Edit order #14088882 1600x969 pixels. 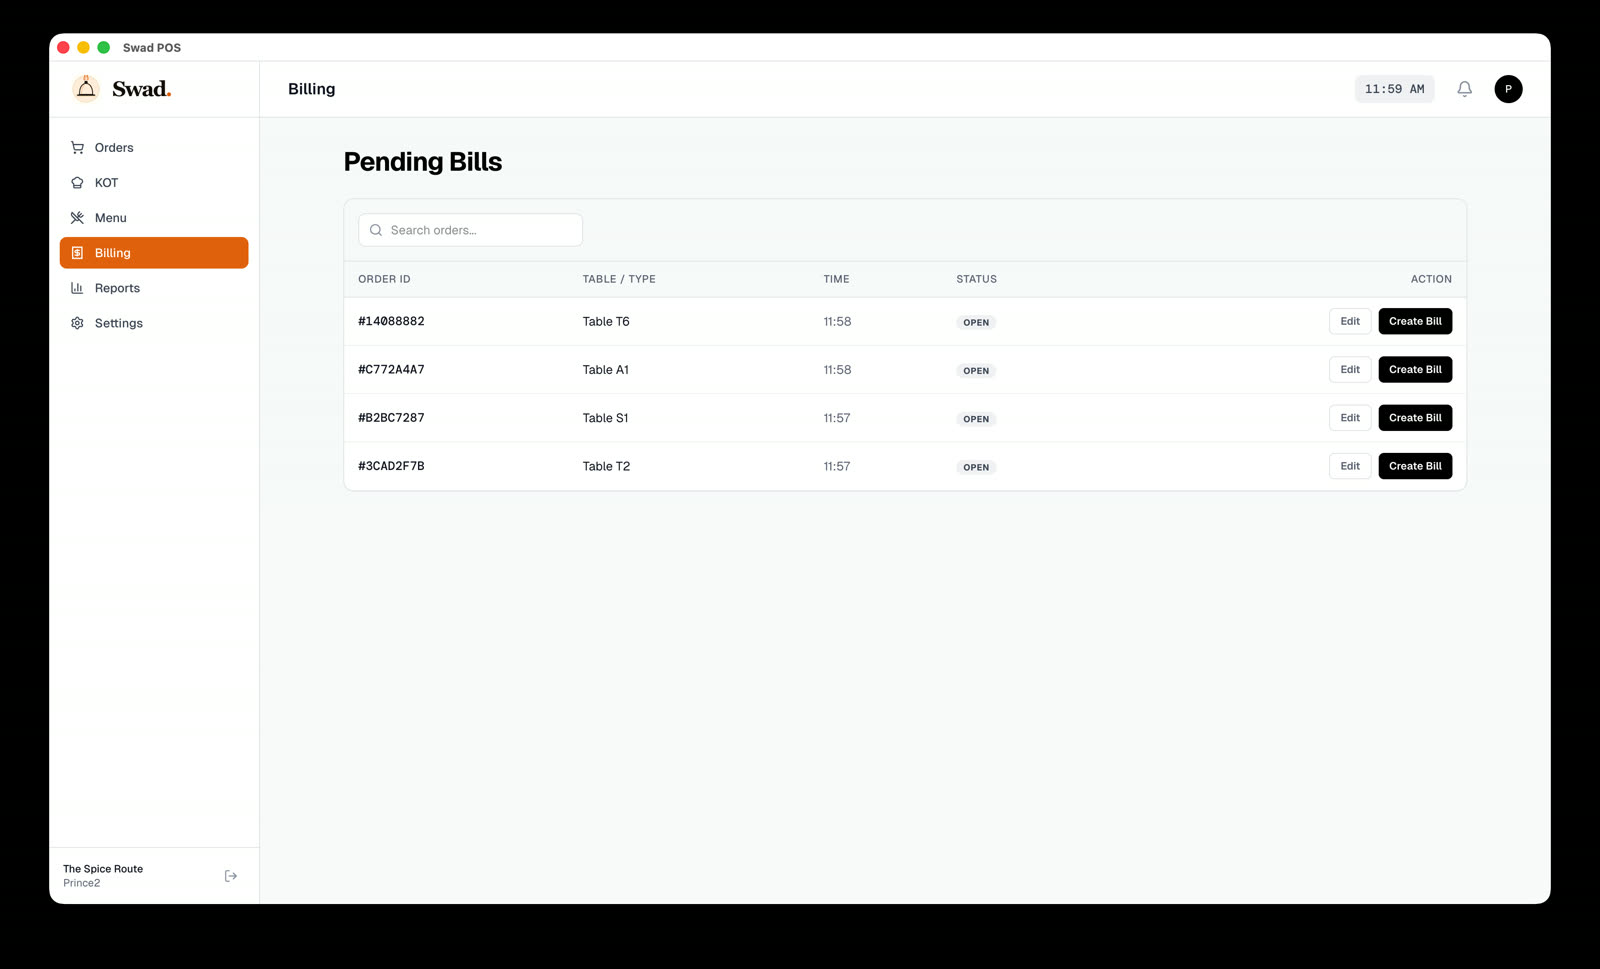pos(1350,321)
